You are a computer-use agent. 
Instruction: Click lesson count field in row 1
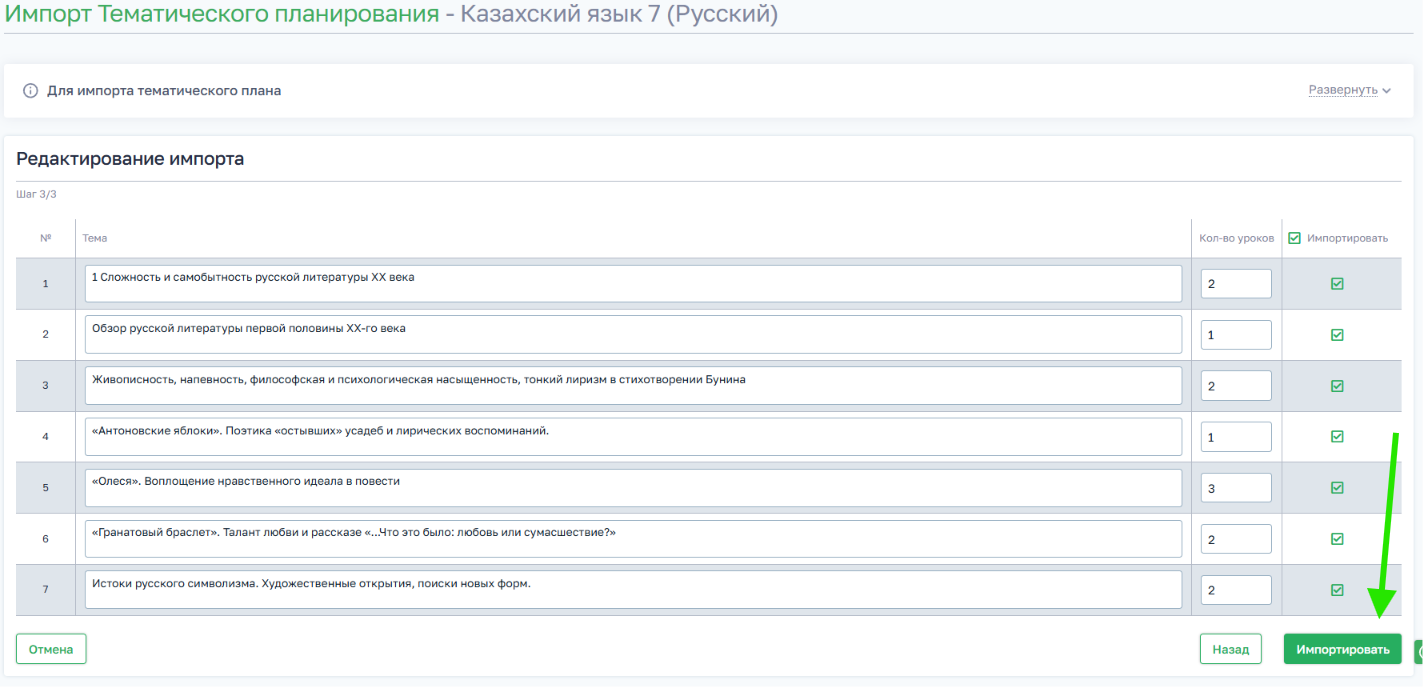(x=1236, y=284)
